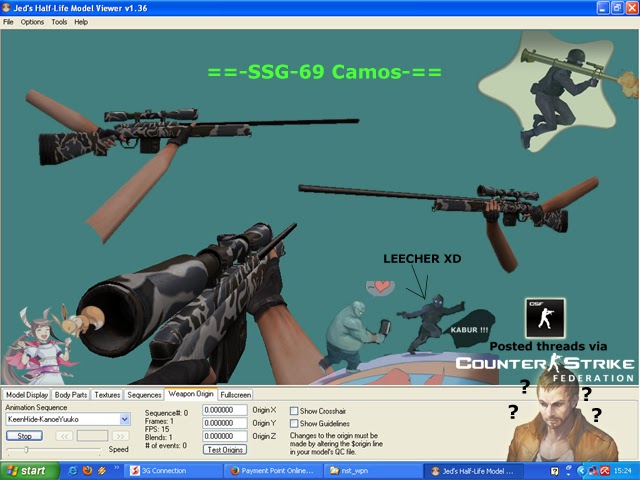Adjust the animation Speed slider

(x=26, y=449)
